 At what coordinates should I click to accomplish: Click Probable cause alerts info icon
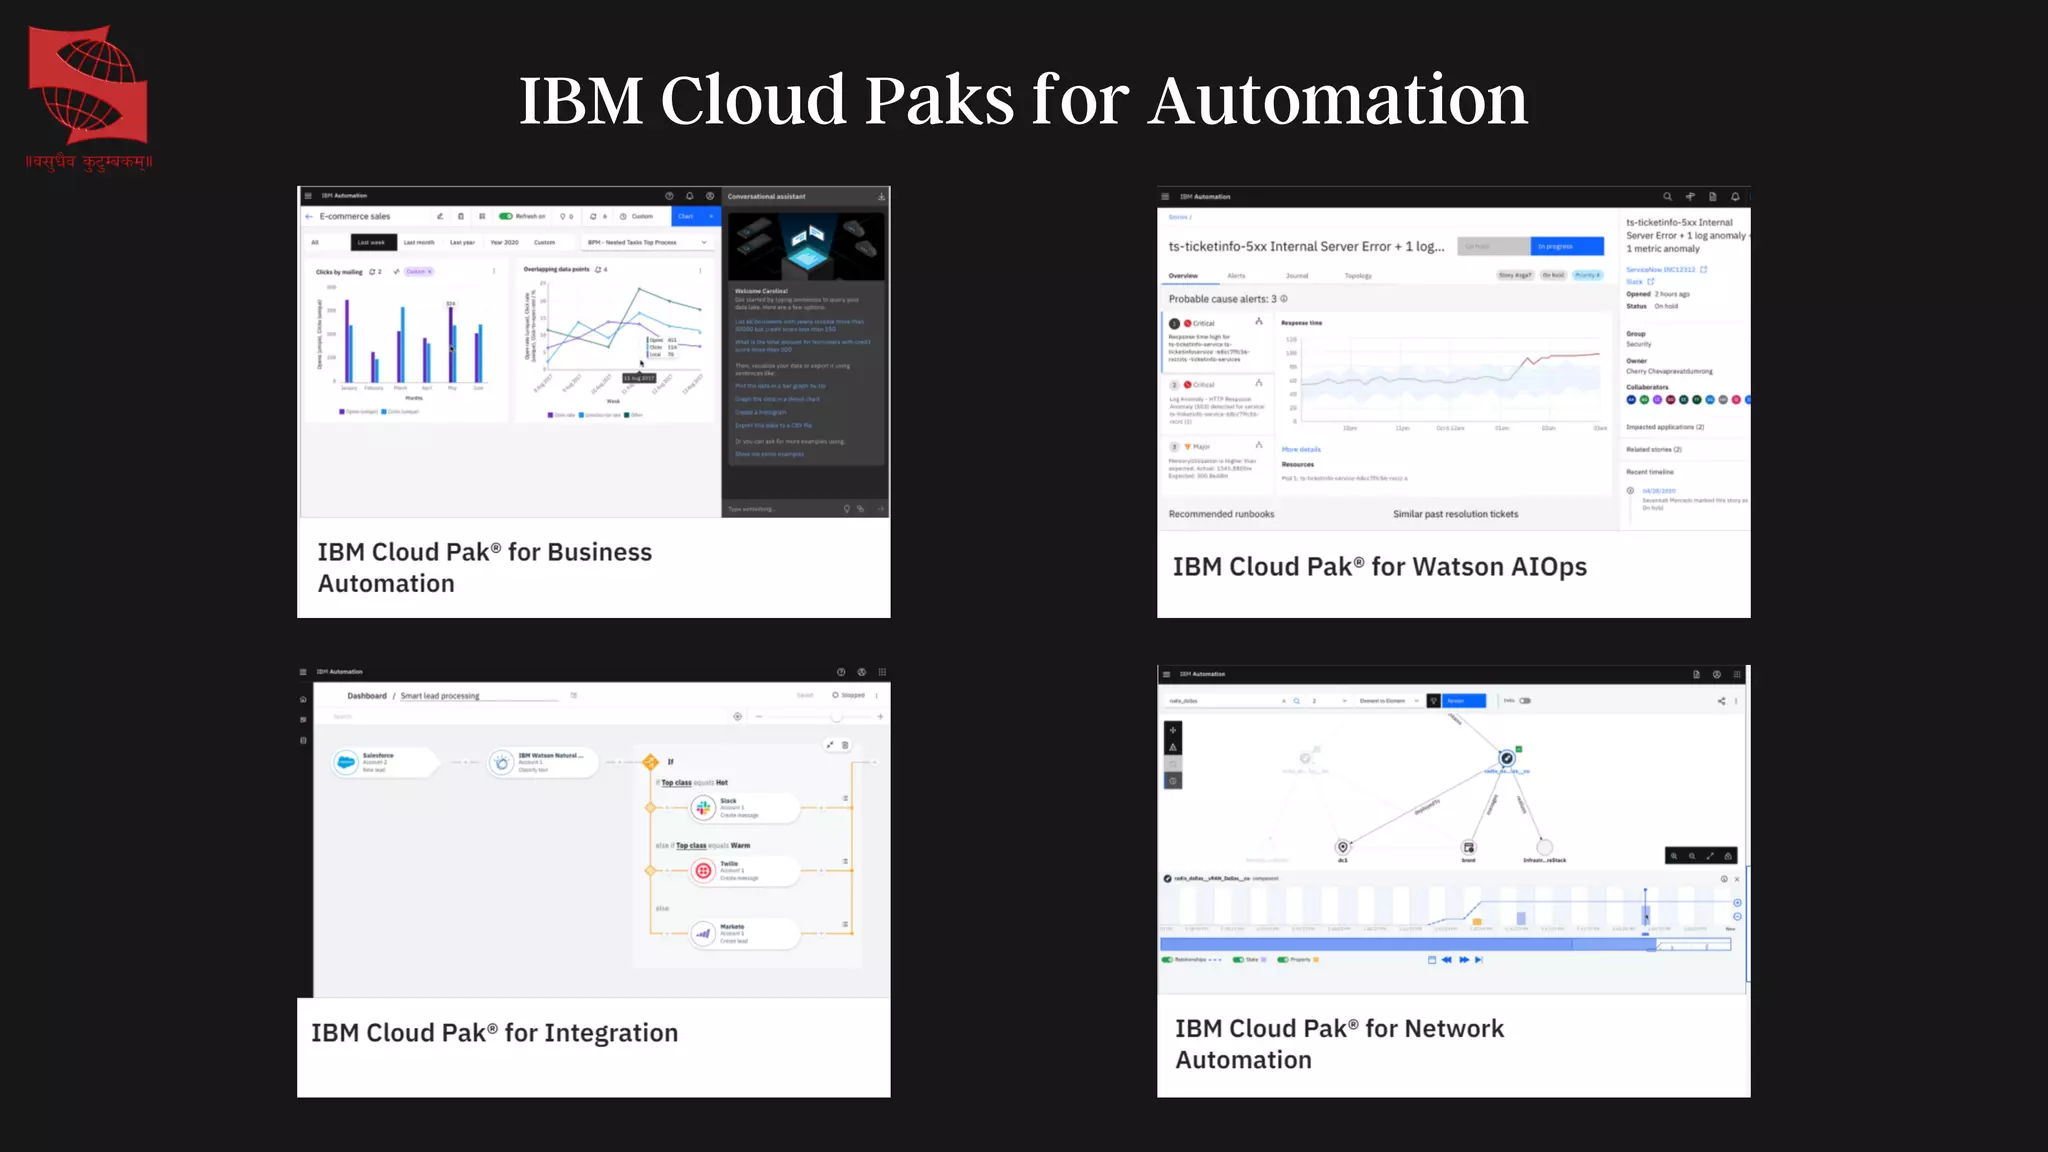pos(1284,299)
